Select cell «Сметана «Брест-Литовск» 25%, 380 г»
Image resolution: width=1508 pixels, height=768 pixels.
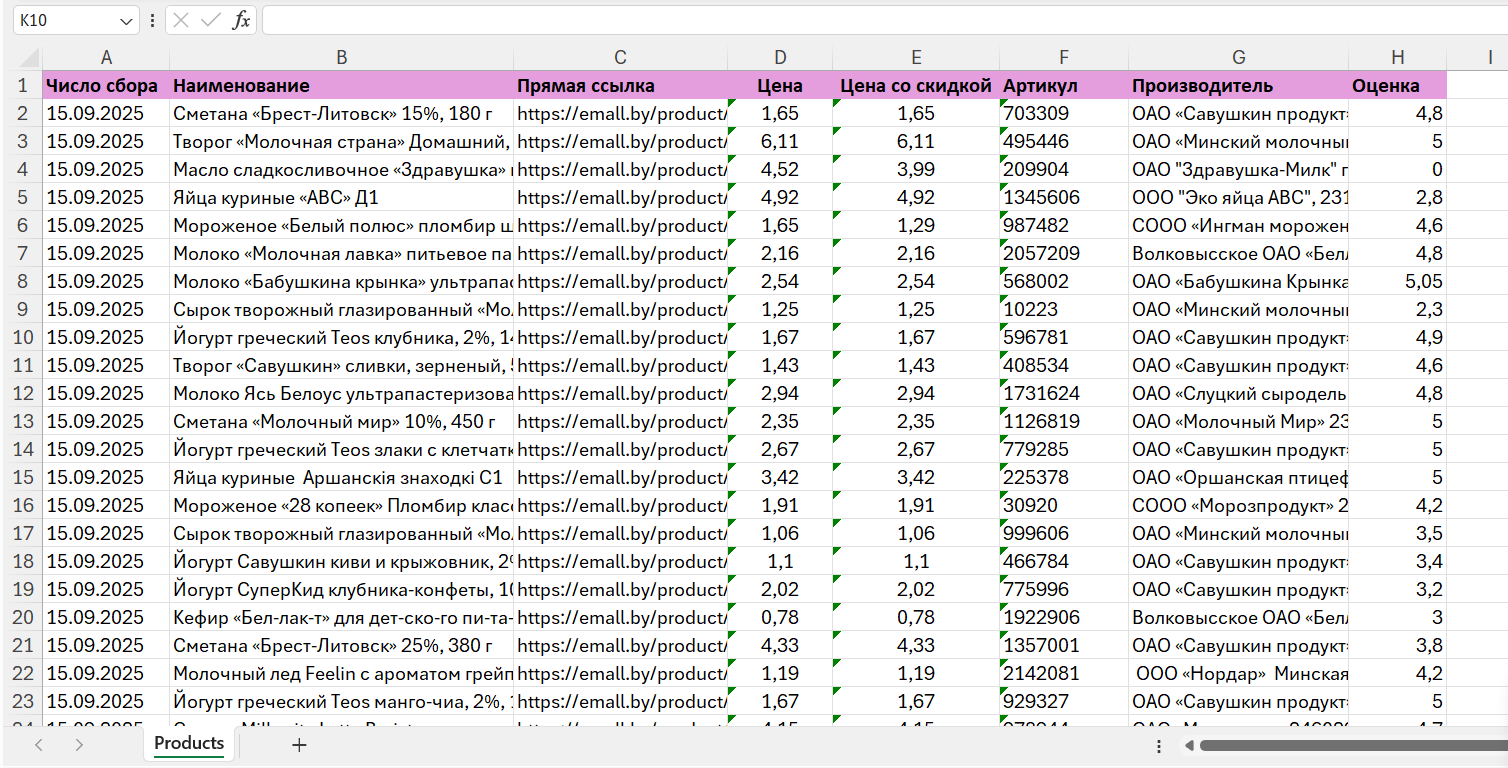click(x=342, y=645)
